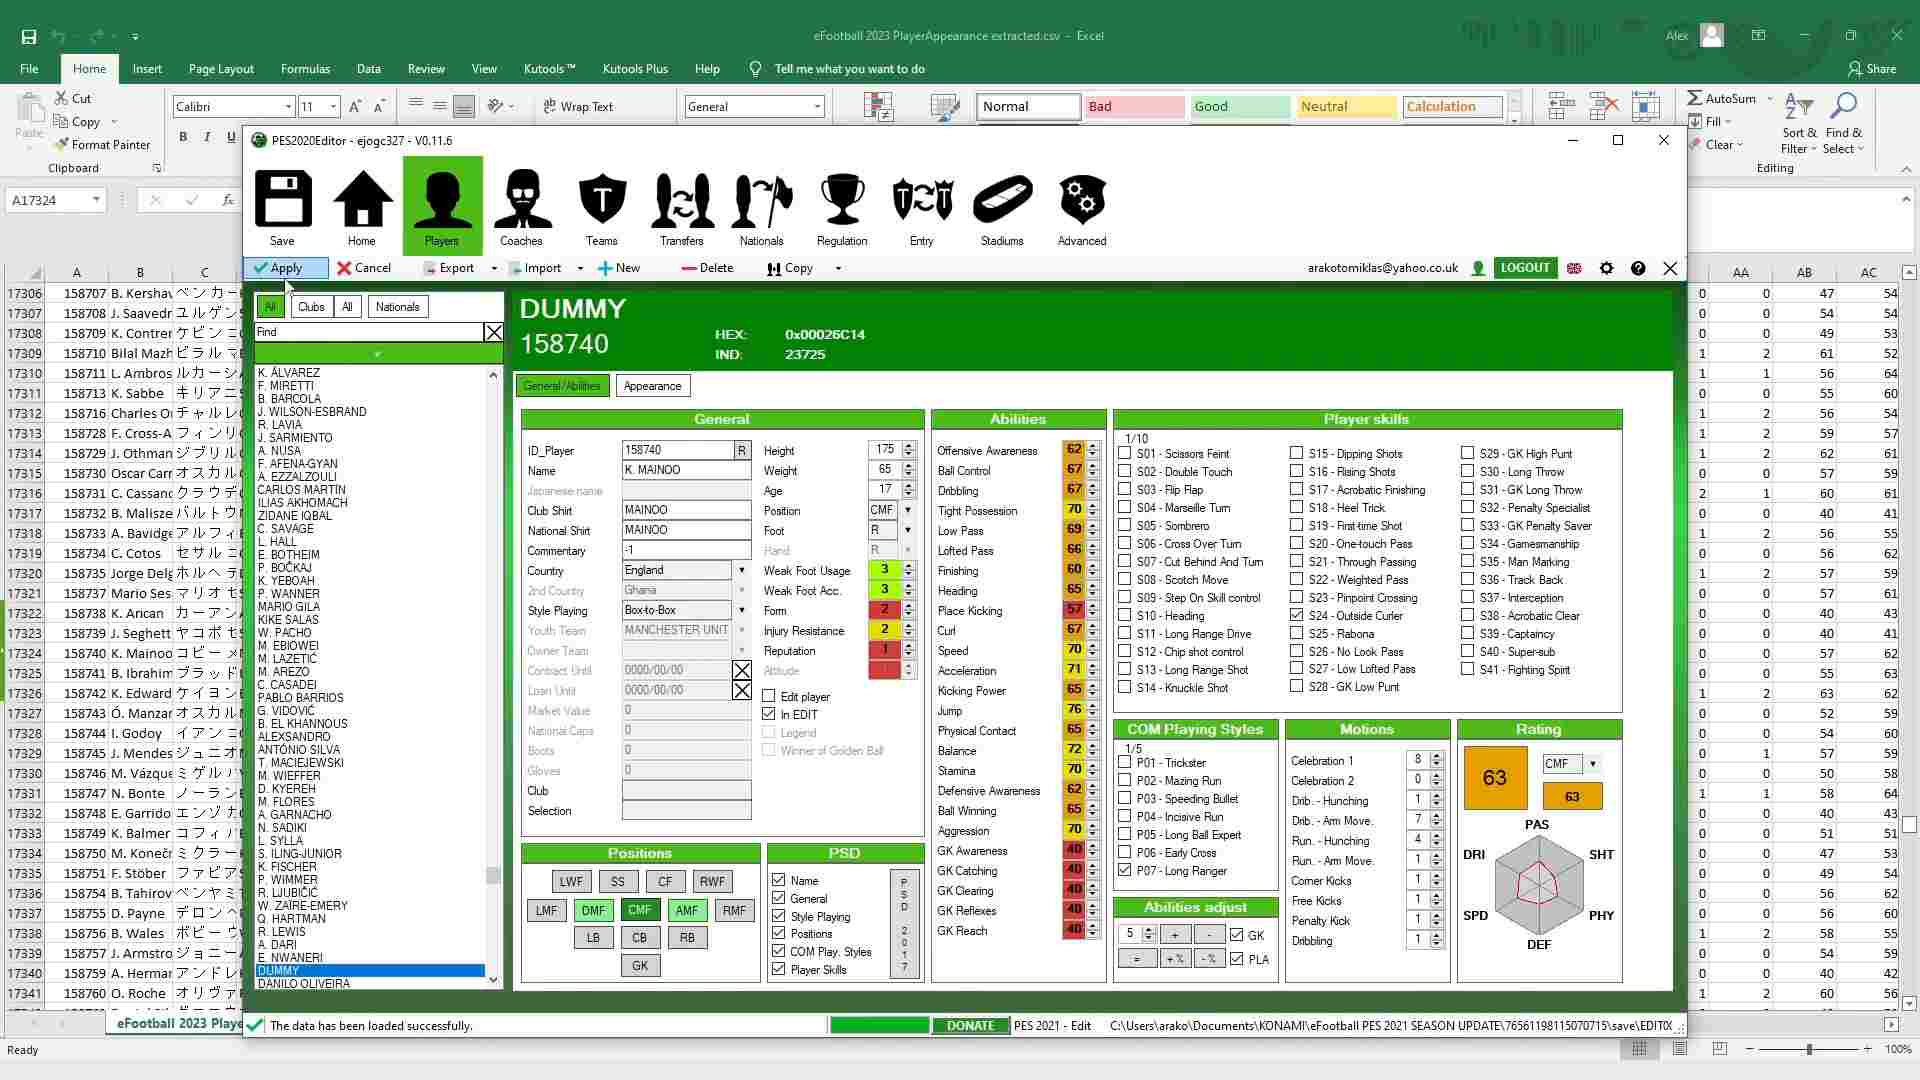Image resolution: width=1920 pixels, height=1080 pixels.
Task: Expand the Export dropdown arrow
Action: [494, 268]
